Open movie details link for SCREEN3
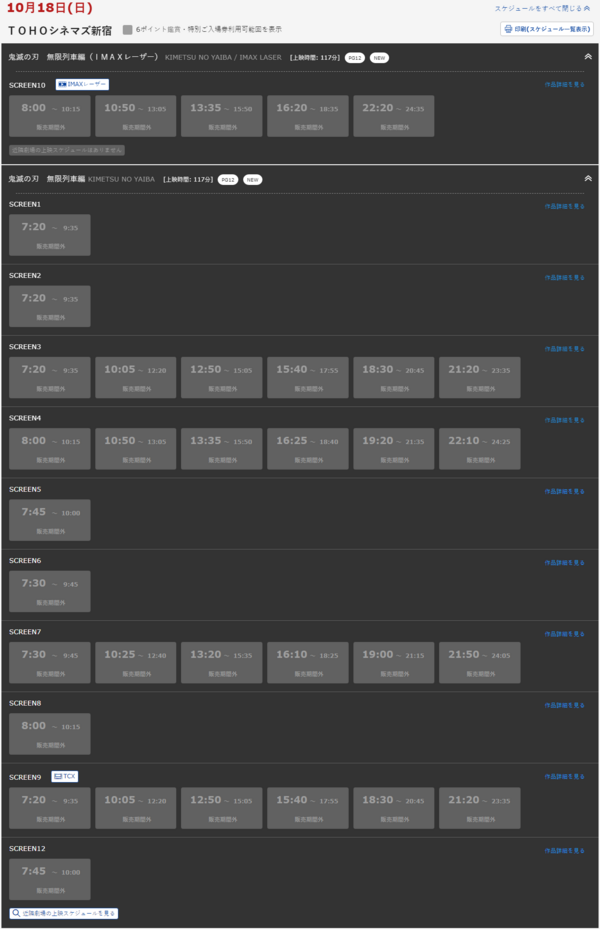 click(x=564, y=349)
